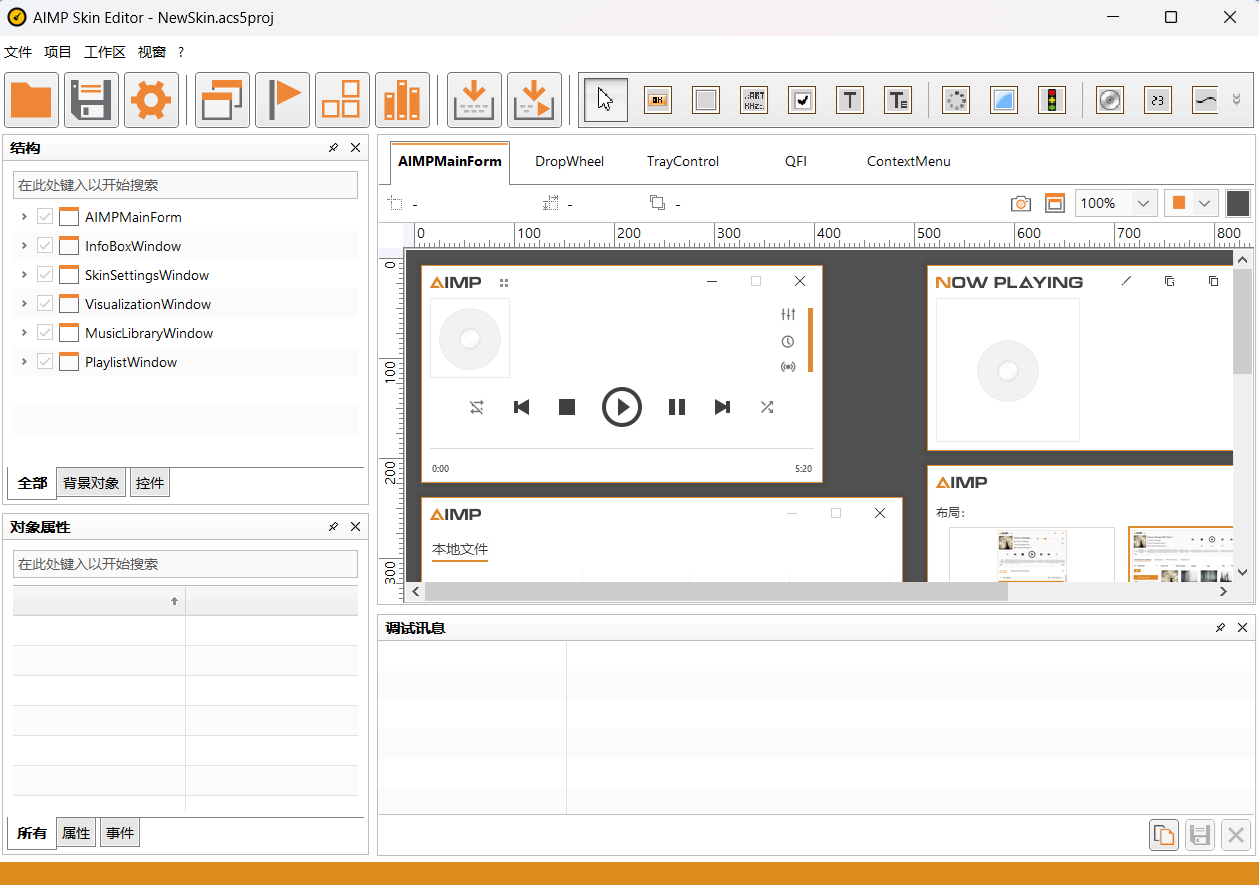Switch to the TrayControl tab

click(682, 161)
